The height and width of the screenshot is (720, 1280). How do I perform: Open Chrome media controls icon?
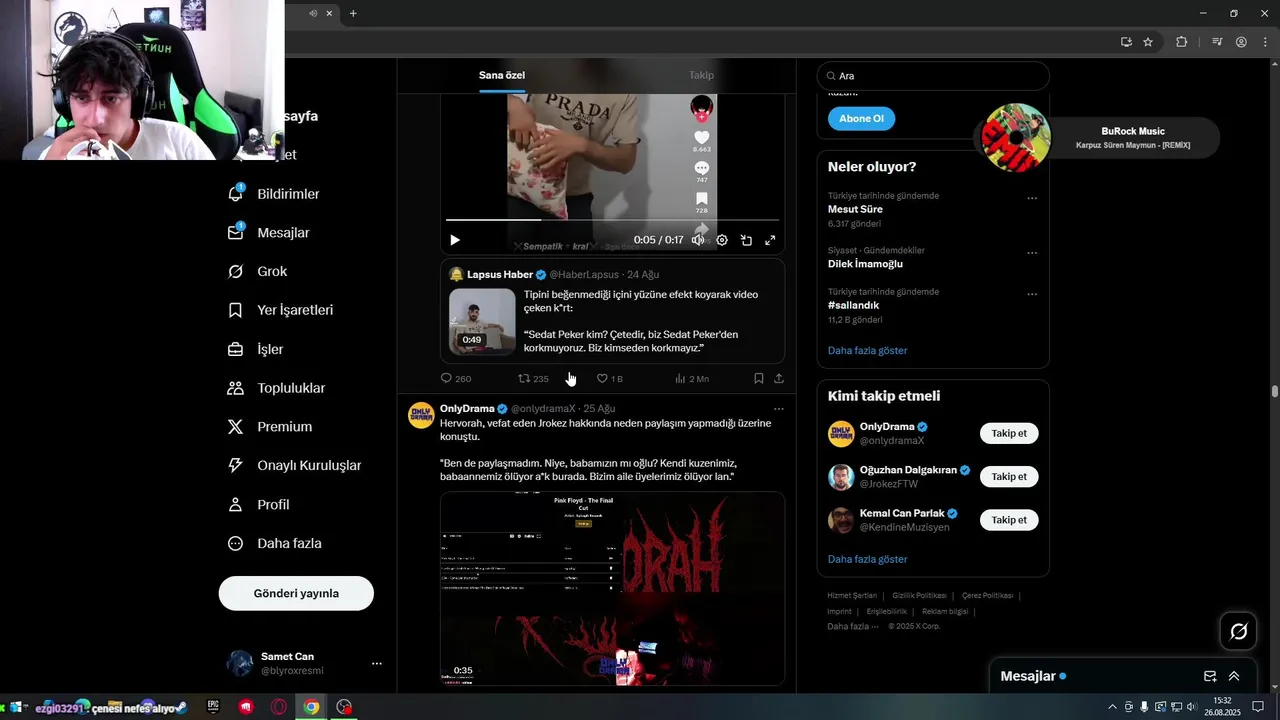(x=1217, y=42)
